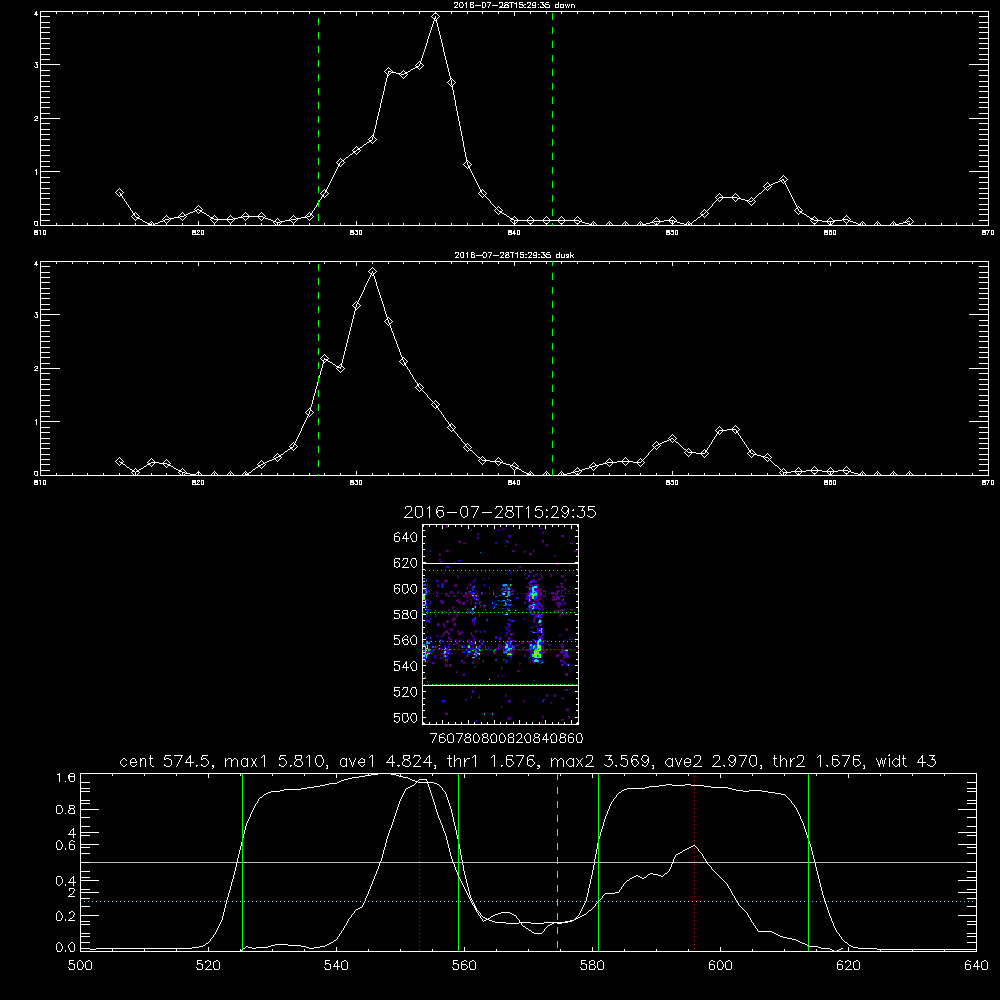Click the '620' x-axis label of bottom plot

click(x=848, y=966)
